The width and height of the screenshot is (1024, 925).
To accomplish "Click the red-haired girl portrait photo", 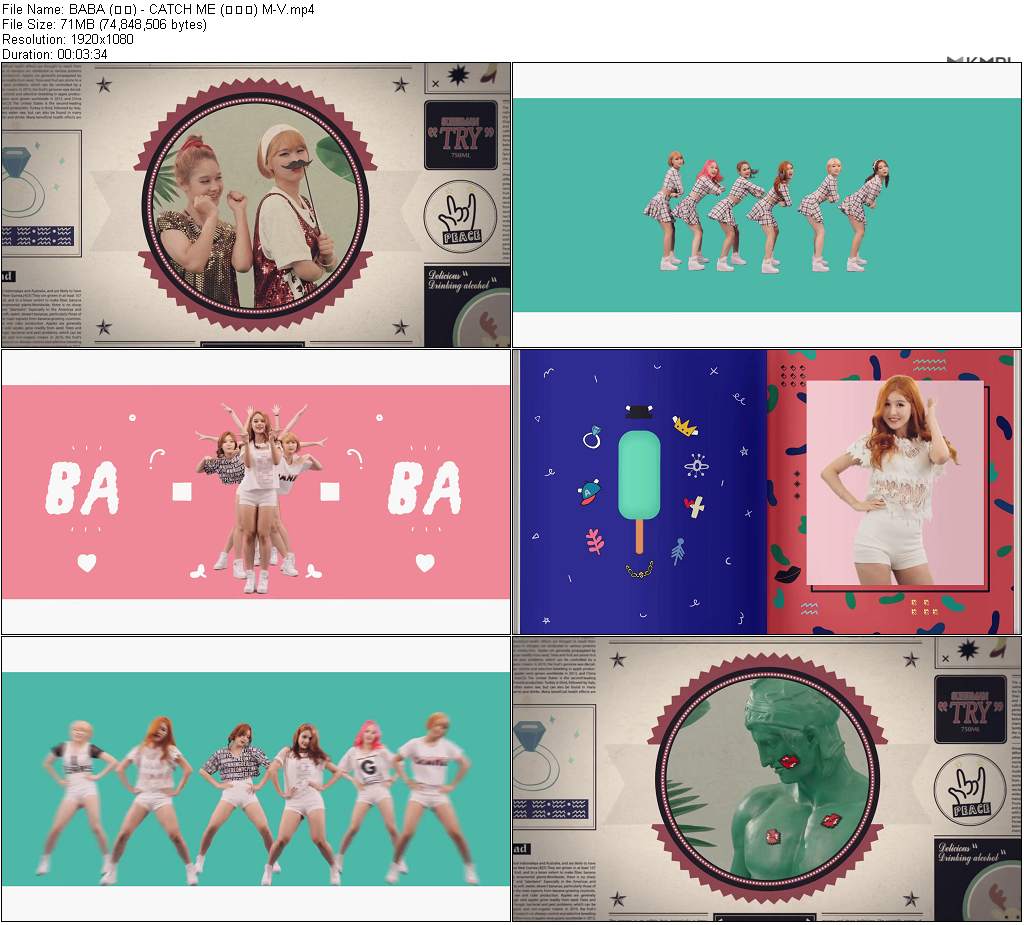I will click(895, 482).
